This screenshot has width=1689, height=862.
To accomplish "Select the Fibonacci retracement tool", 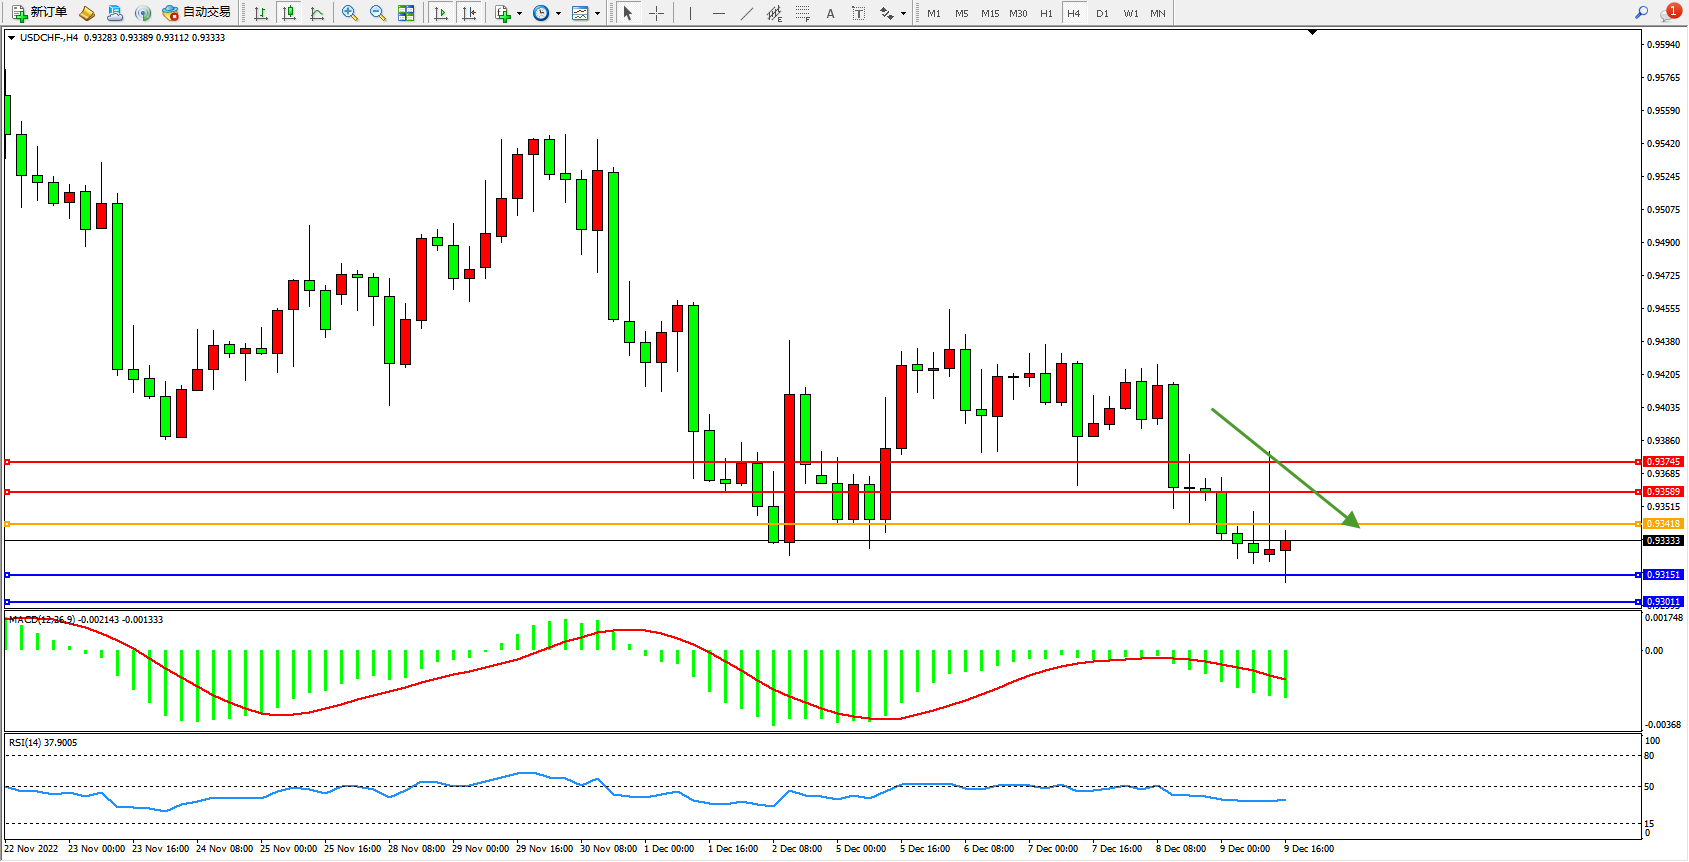I will click(802, 13).
